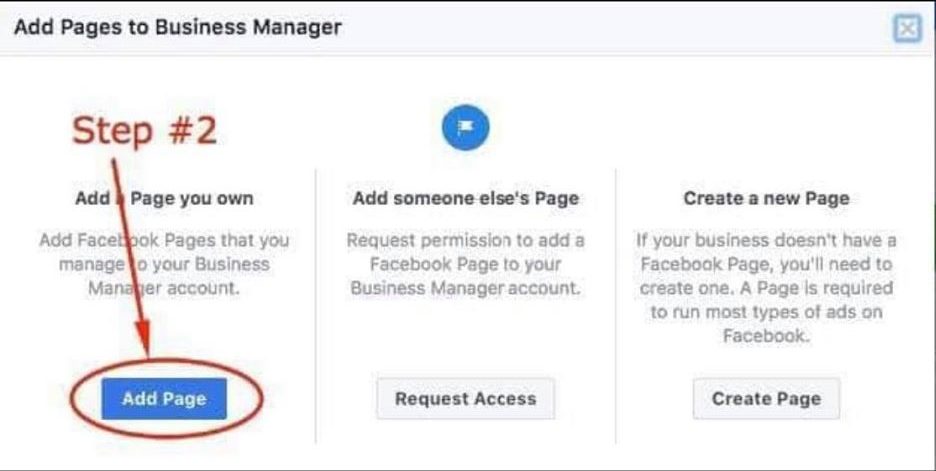This screenshot has width=936, height=471.
Task: Click the divider between own and someone else's columns
Action: tap(316, 306)
